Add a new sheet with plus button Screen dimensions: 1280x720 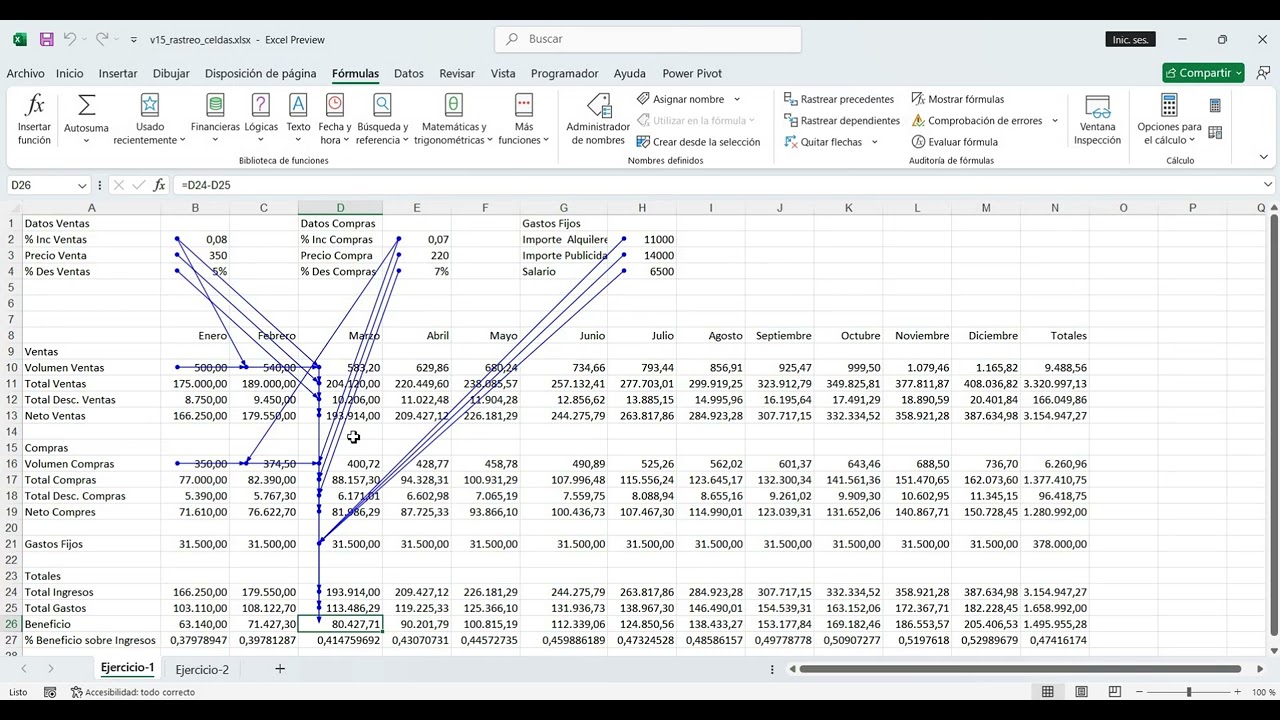(x=280, y=669)
